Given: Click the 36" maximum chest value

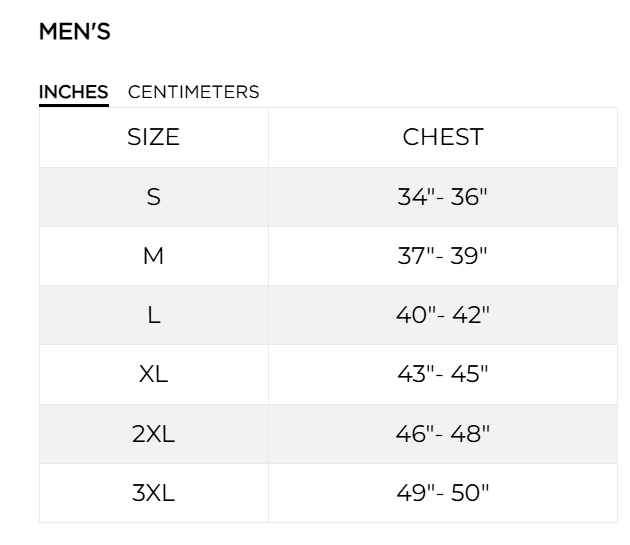Looking at the screenshot, I should (468, 197).
